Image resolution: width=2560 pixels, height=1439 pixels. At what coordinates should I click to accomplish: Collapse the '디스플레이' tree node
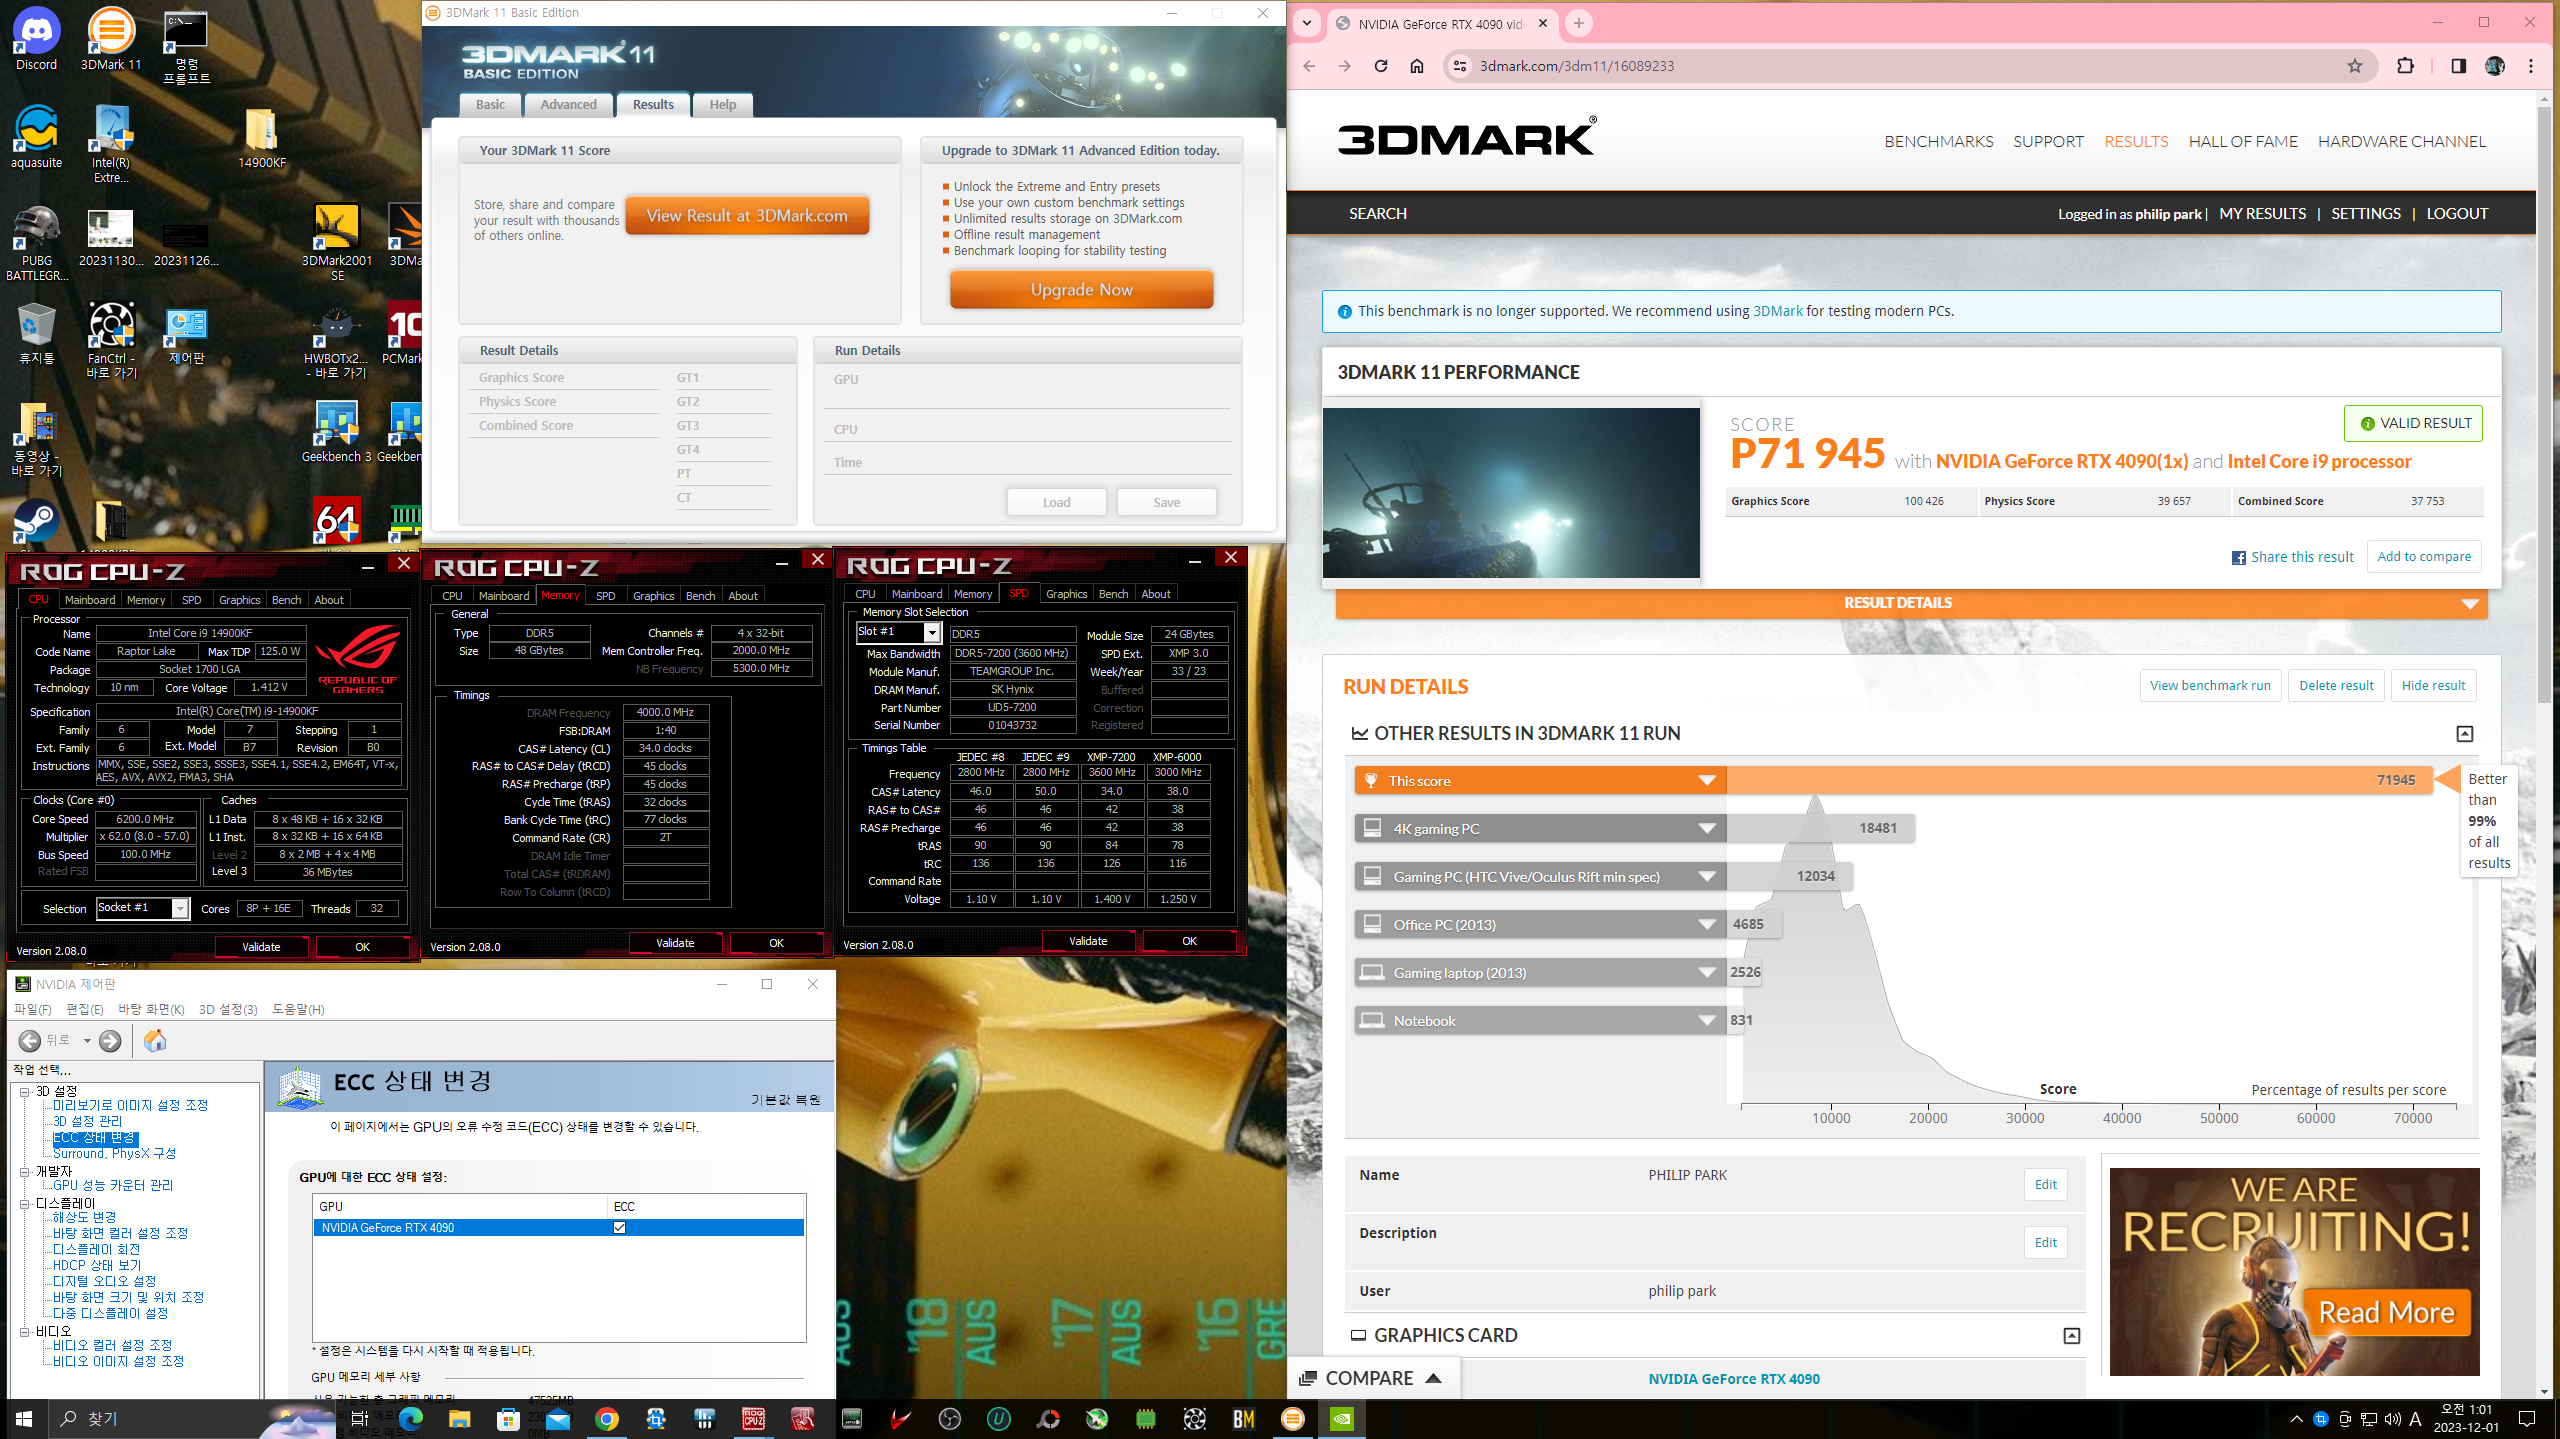[x=24, y=1203]
